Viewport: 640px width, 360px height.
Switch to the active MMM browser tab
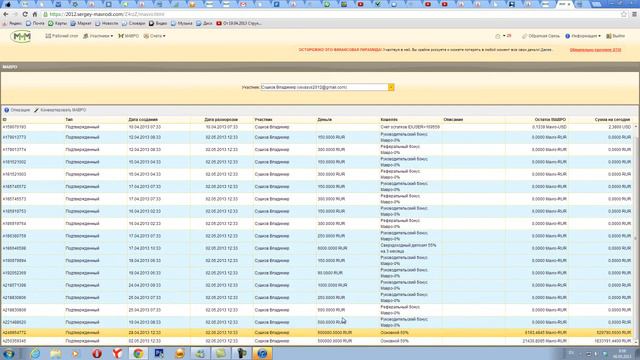(564, 4)
